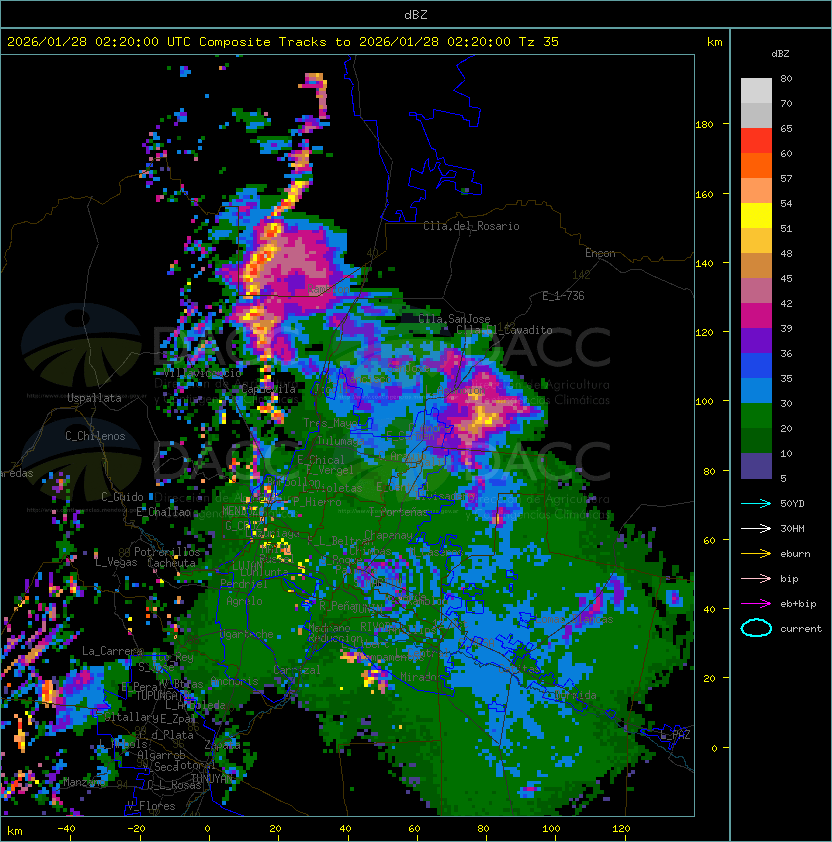The image size is (832, 842).
Task: Click the 'E_Chical' place label
Action: 321,460
